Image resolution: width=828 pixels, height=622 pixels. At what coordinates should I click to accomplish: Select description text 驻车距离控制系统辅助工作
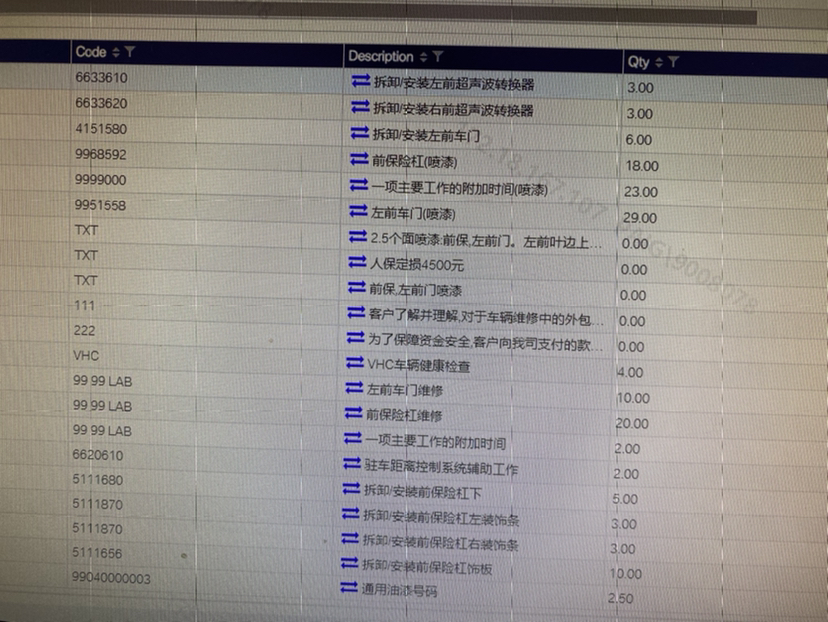point(441,467)
